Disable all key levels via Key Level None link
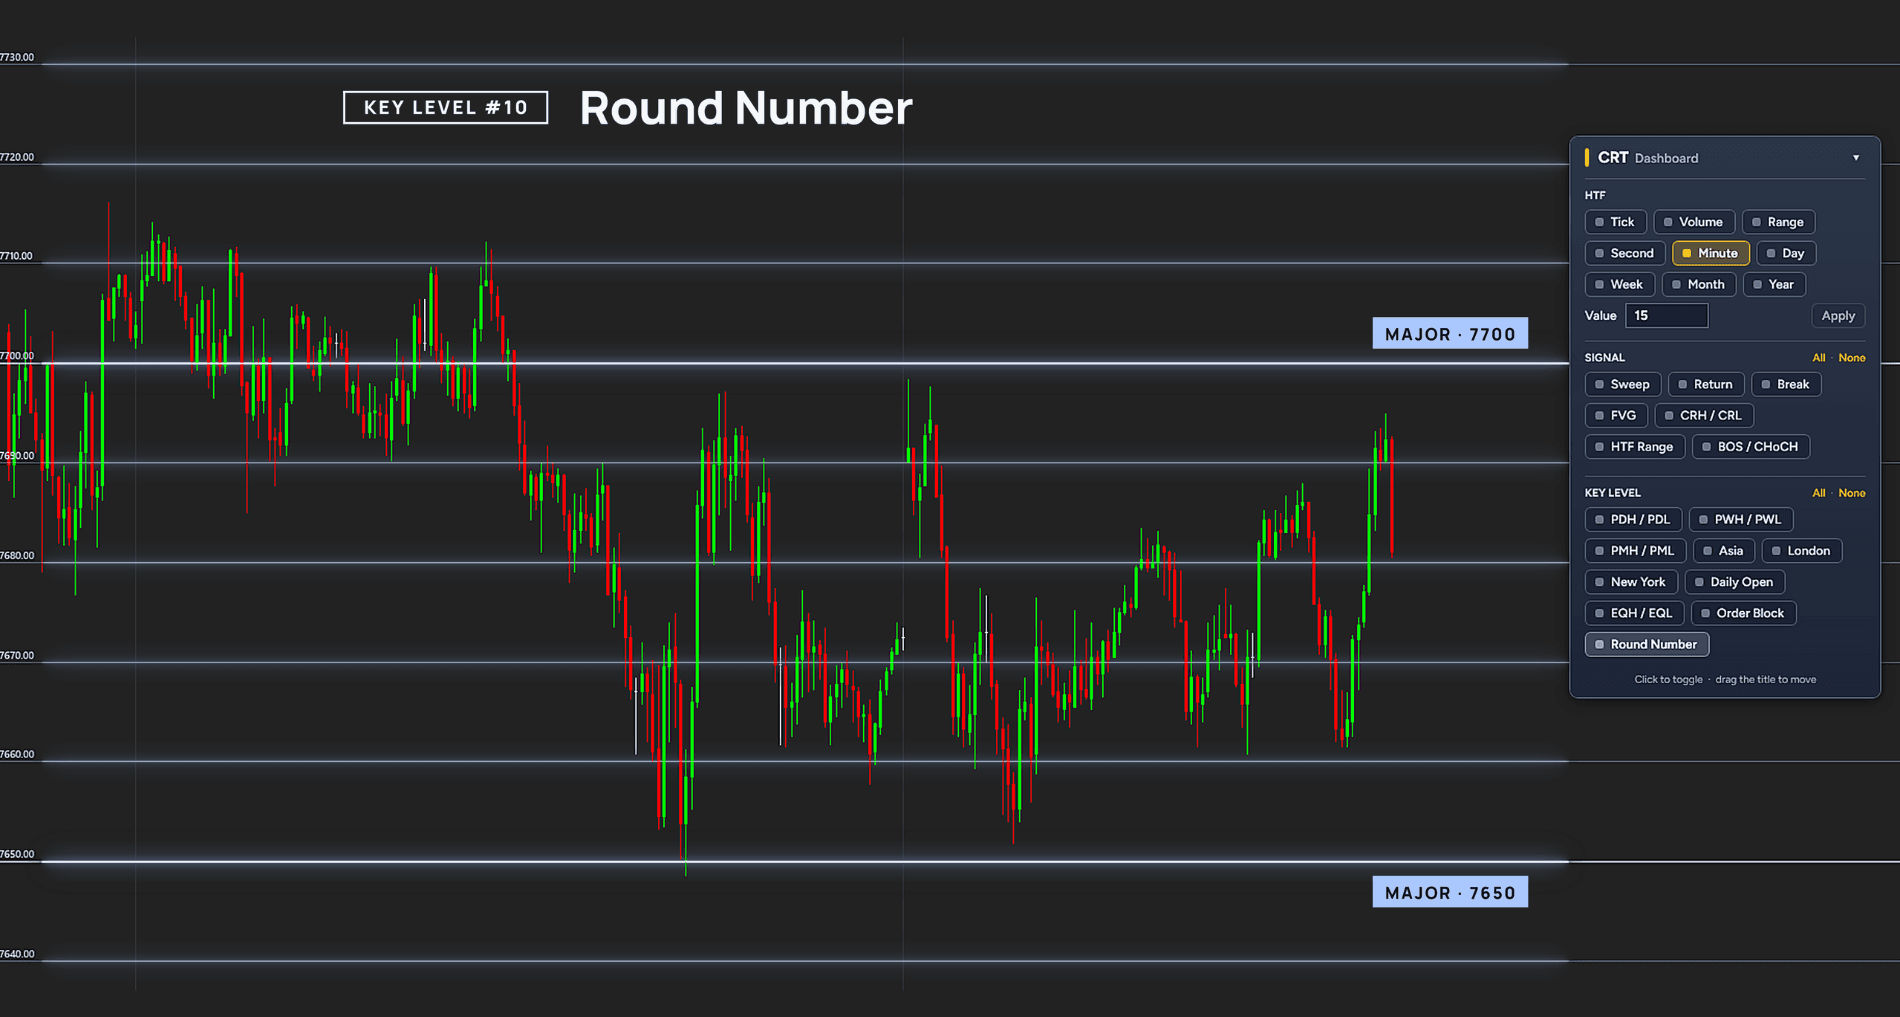The image size is (1900, 1017). 1852,493
